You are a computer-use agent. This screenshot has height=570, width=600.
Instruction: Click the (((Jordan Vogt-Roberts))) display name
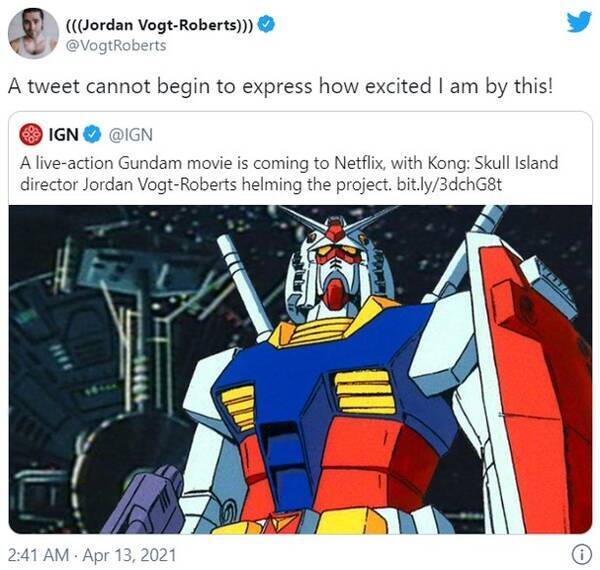point(160,25)
